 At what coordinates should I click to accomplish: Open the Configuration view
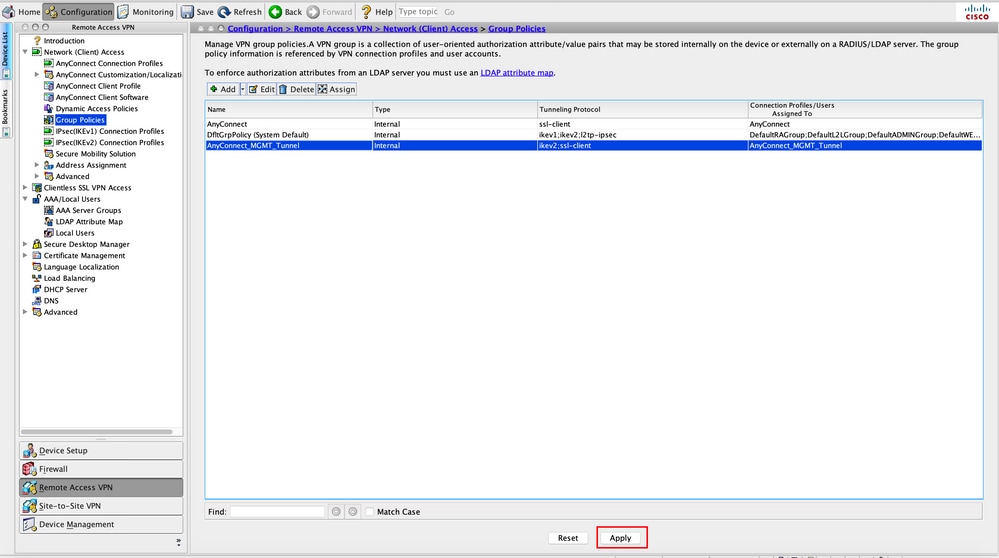(78, 11)
